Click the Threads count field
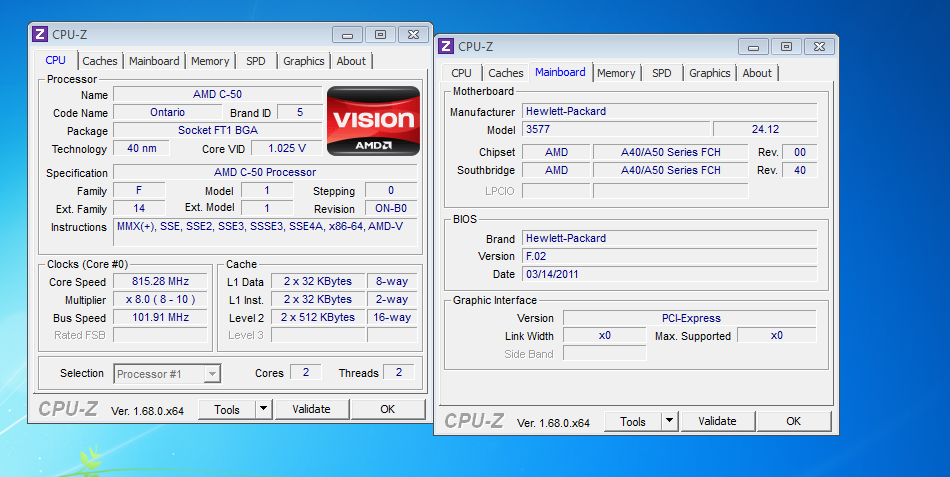This screenshot has height=477, width=950. coord(399,372)
